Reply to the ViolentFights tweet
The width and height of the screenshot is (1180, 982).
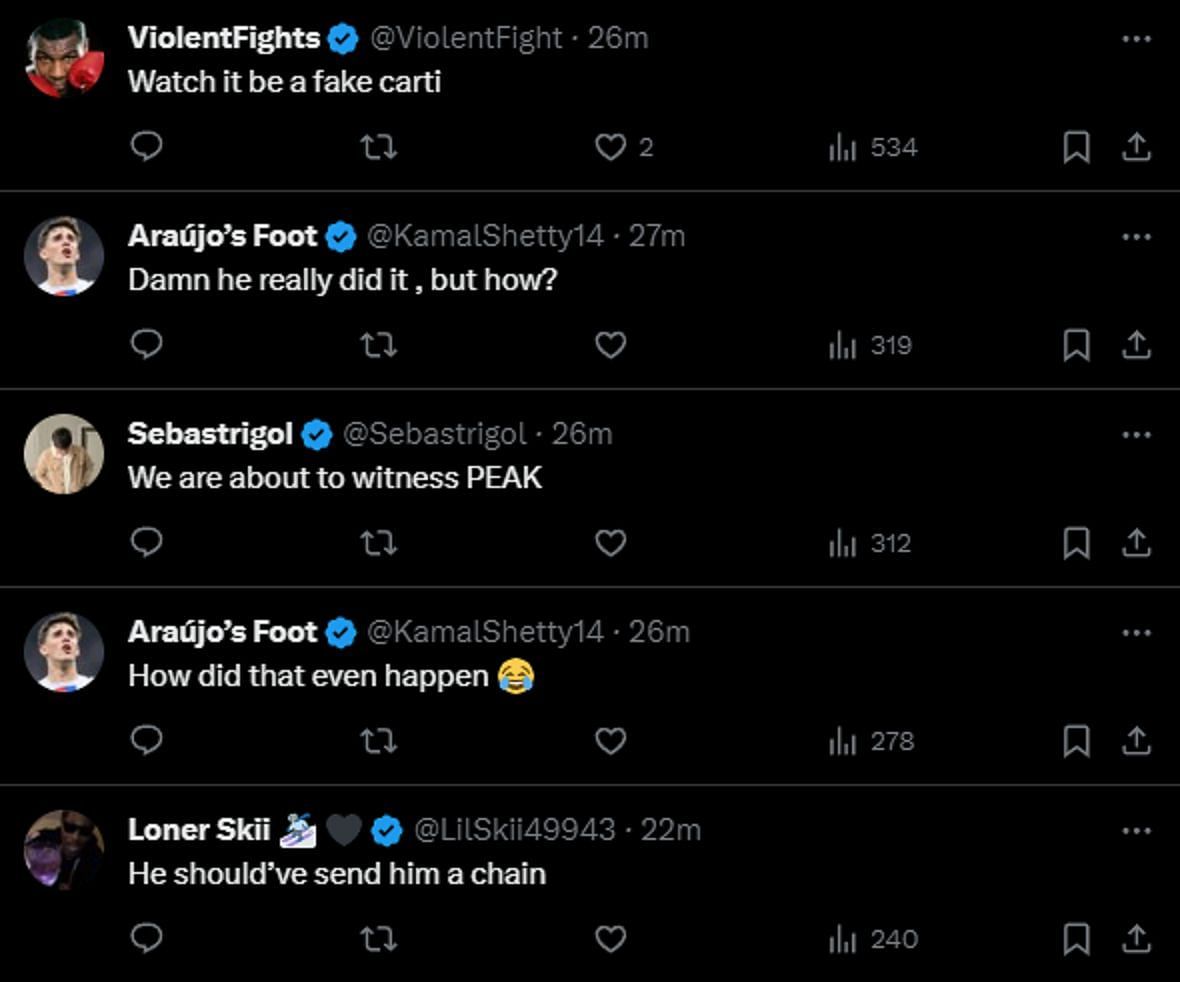147,147
